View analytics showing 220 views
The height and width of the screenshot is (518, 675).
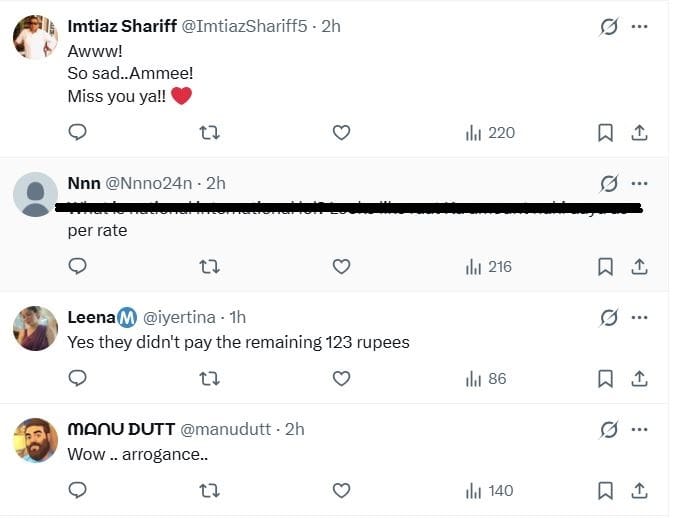(490, 132)
